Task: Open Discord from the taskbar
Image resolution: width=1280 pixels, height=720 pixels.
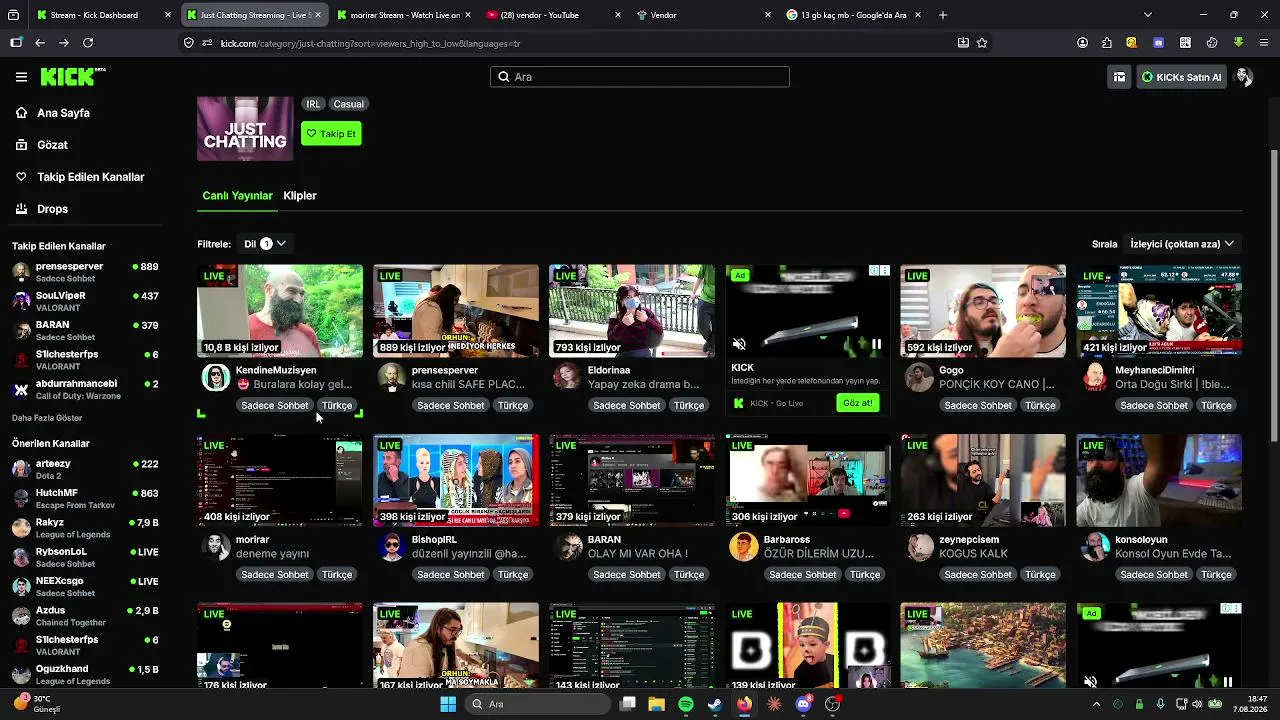Action: tap(803, 704)
